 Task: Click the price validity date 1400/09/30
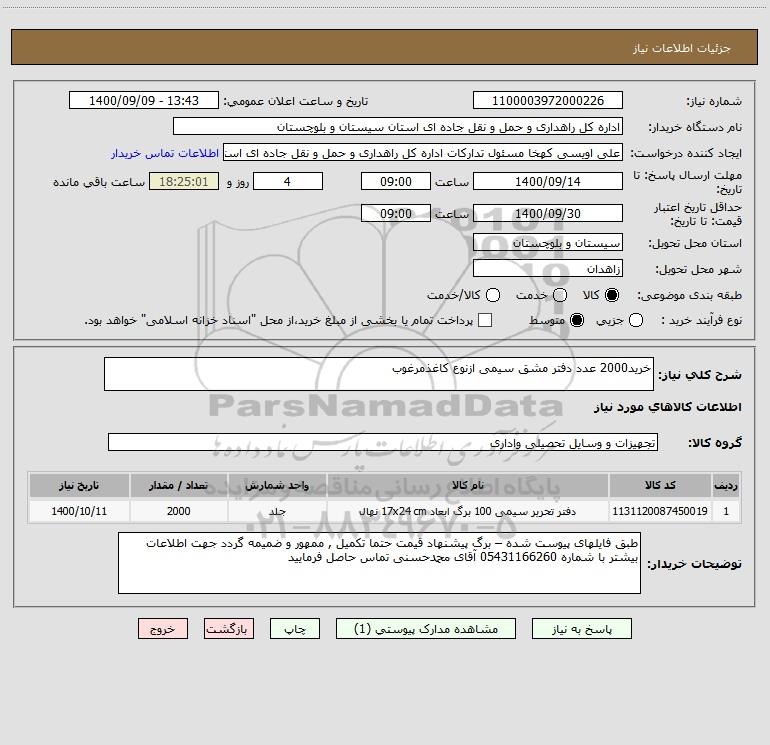[548, 213]
